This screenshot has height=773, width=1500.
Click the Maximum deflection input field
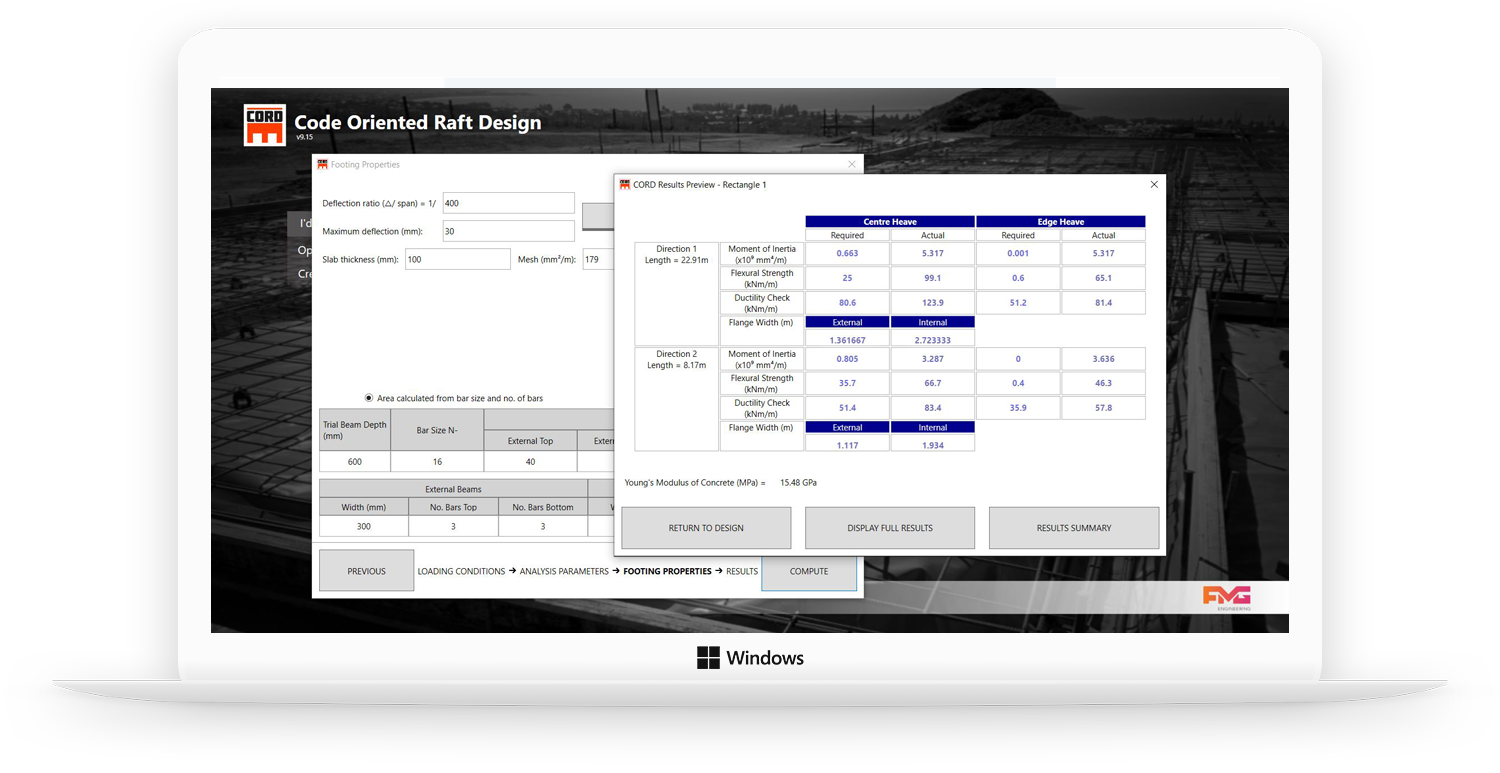coord(508,231)
